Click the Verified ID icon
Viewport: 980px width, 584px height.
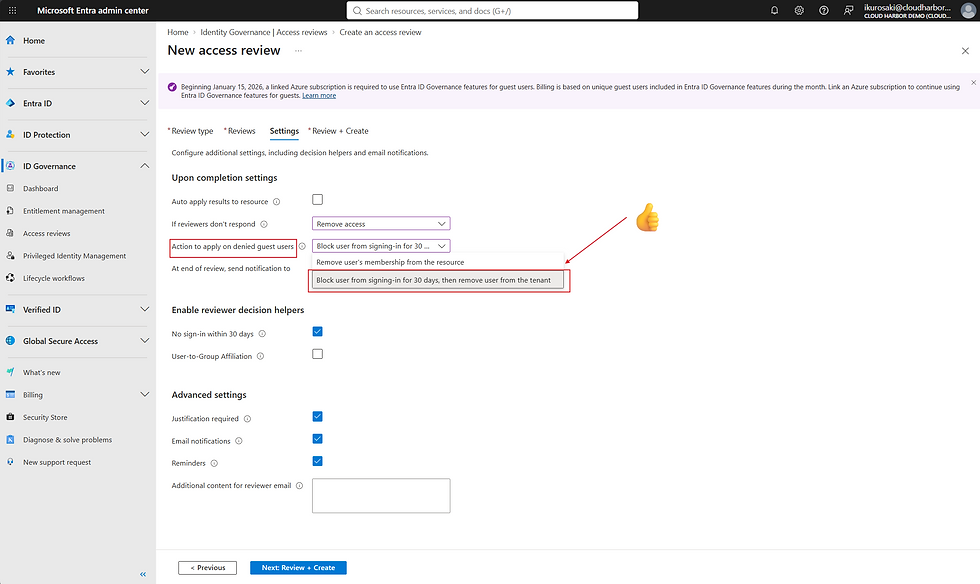pos(11,310)
